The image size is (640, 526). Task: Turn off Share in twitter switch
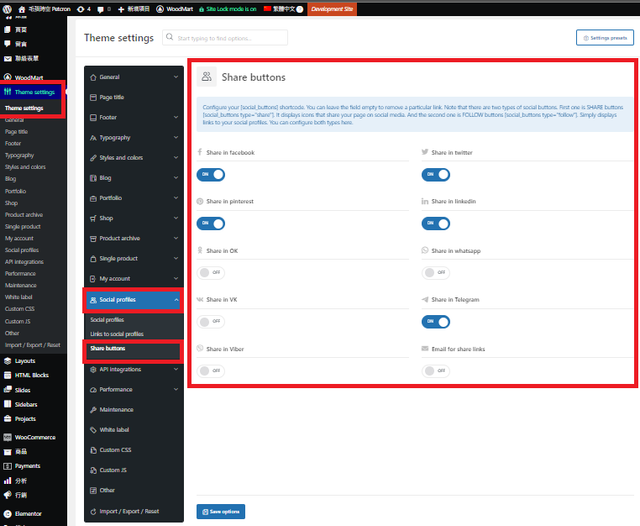click(436, 175)
